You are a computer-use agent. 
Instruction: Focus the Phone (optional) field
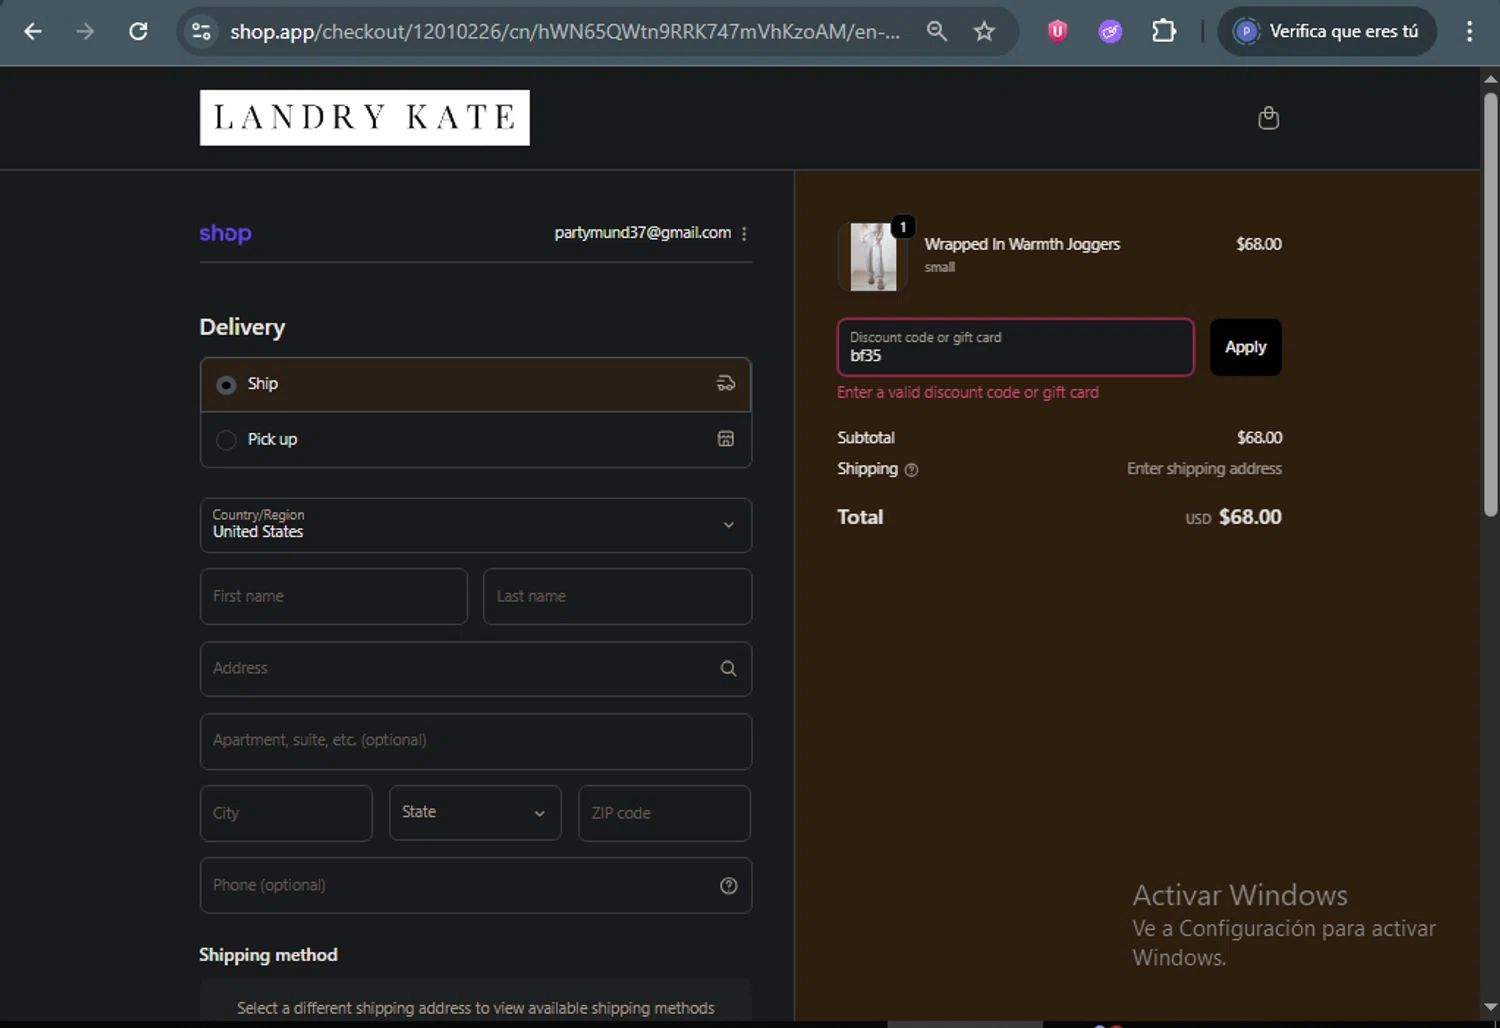click(x=476, y=885)
